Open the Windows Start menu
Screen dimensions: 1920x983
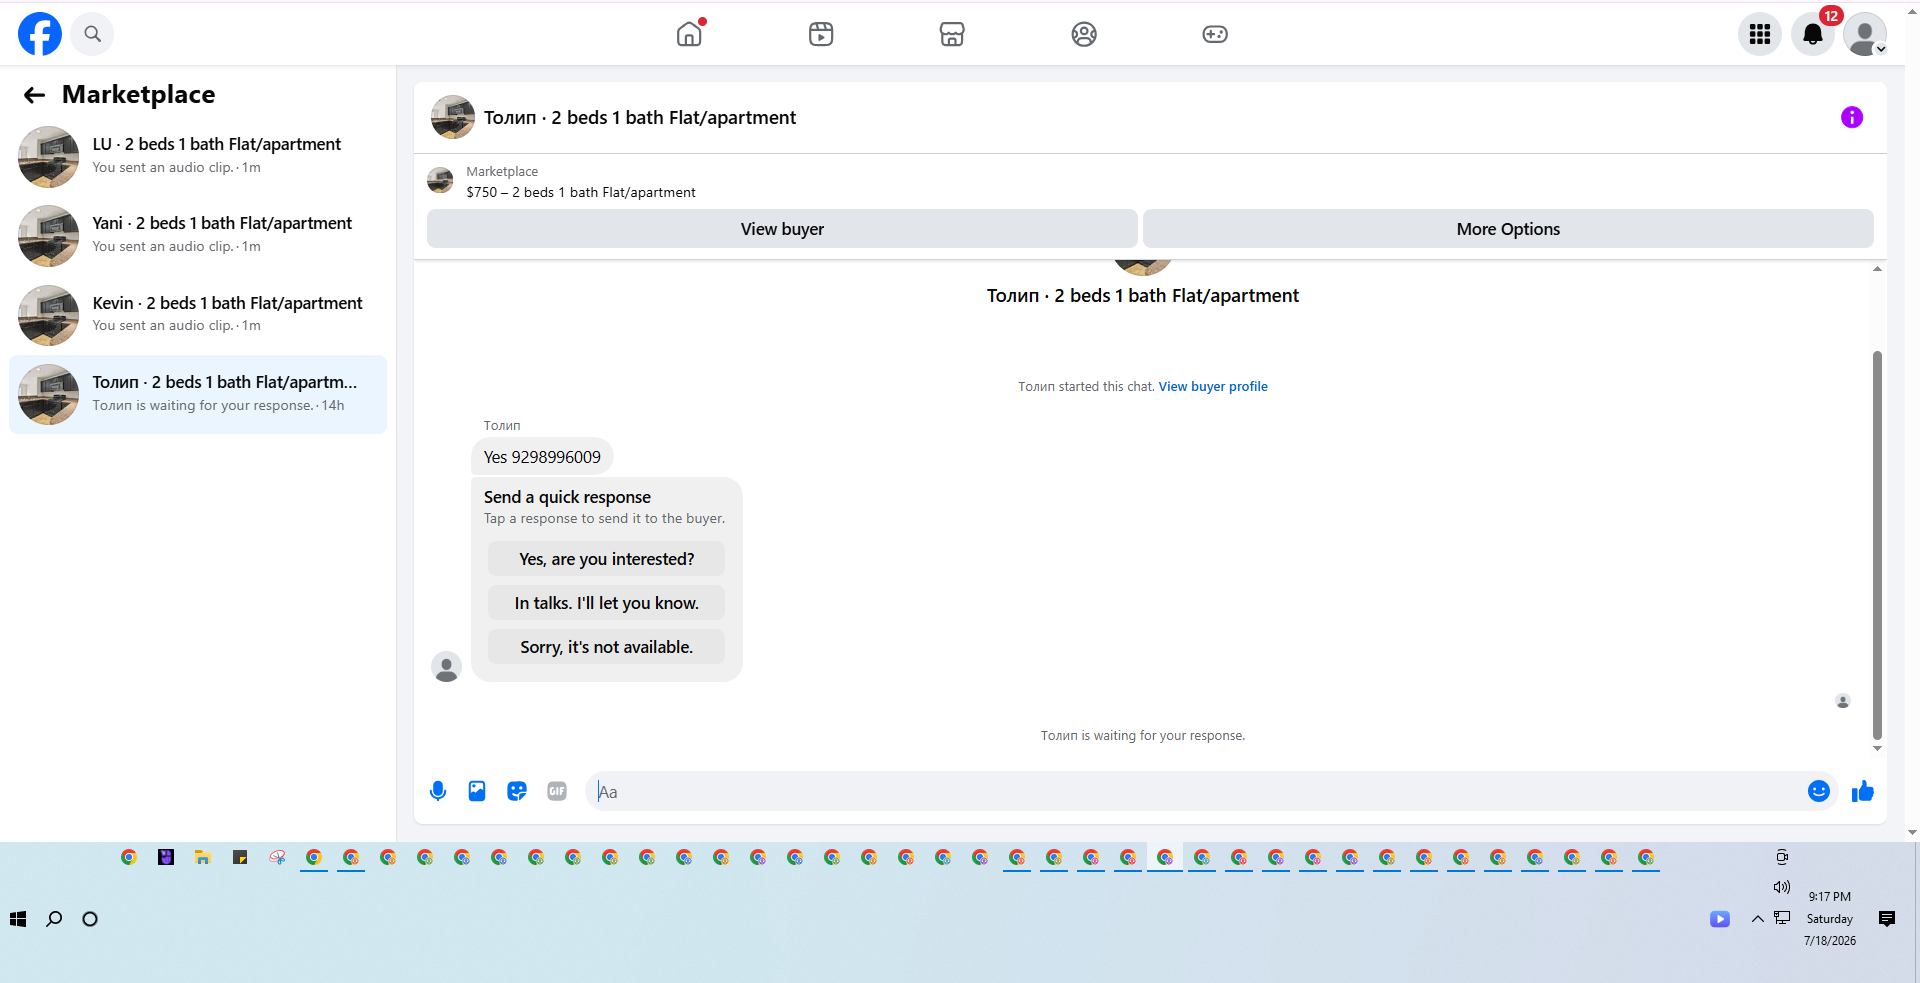tap(18, 919)
